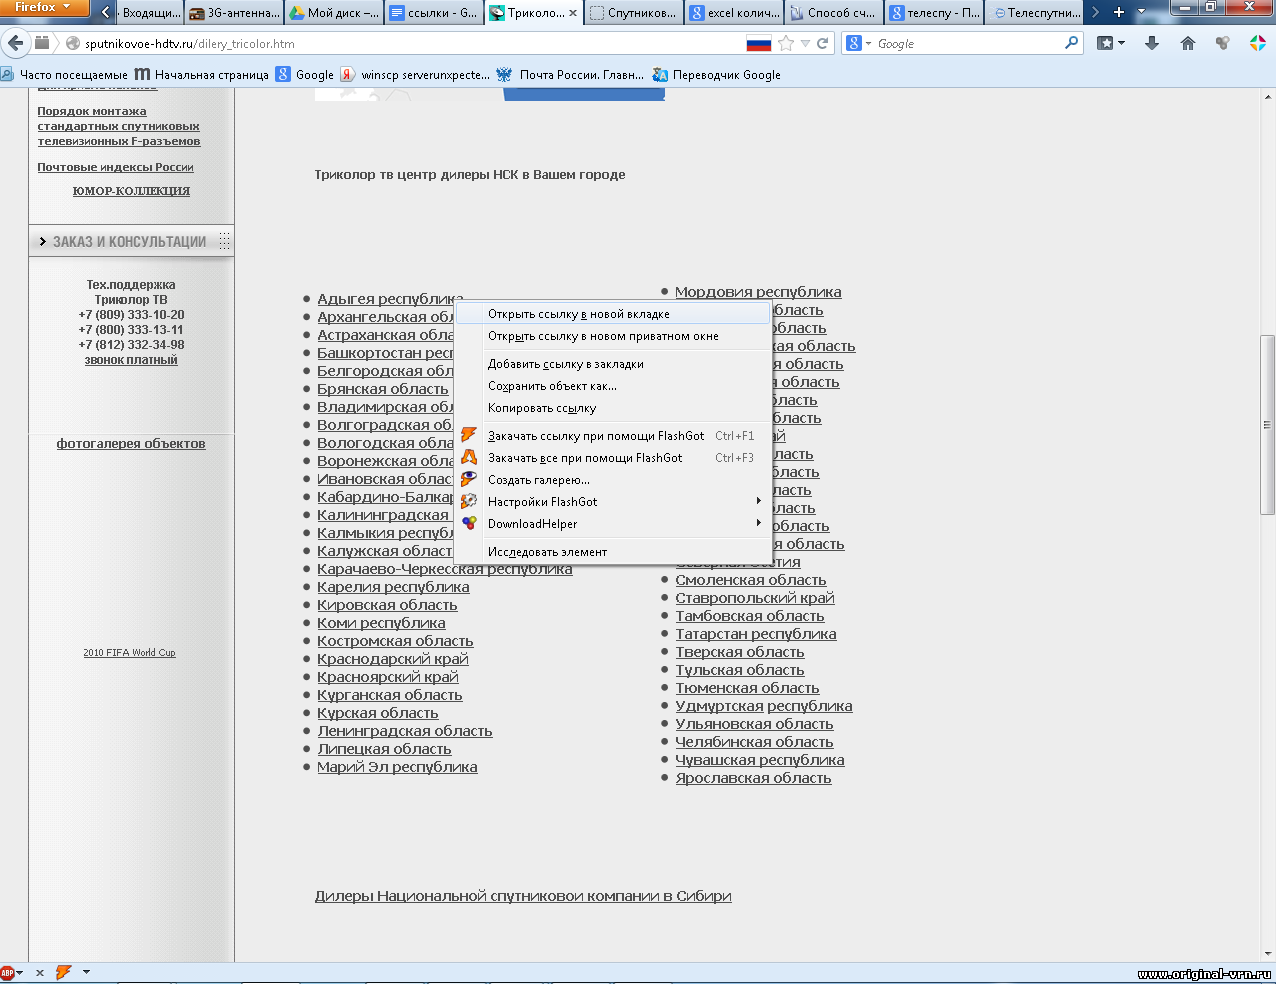
Task: Switch to the Телеспутни... tab
Action: [x=1034, y=13]
